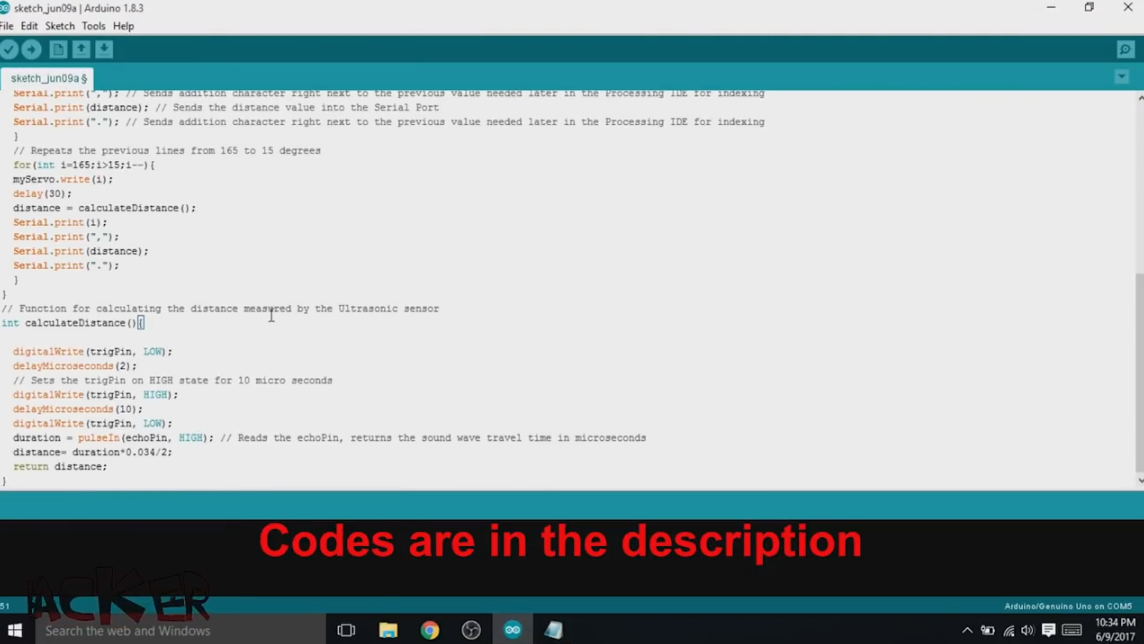The width and height of the screenshot is (1144, 644).
Task: Click the line 'delayMicroseconds(2);'
Action: click(74, 366)
